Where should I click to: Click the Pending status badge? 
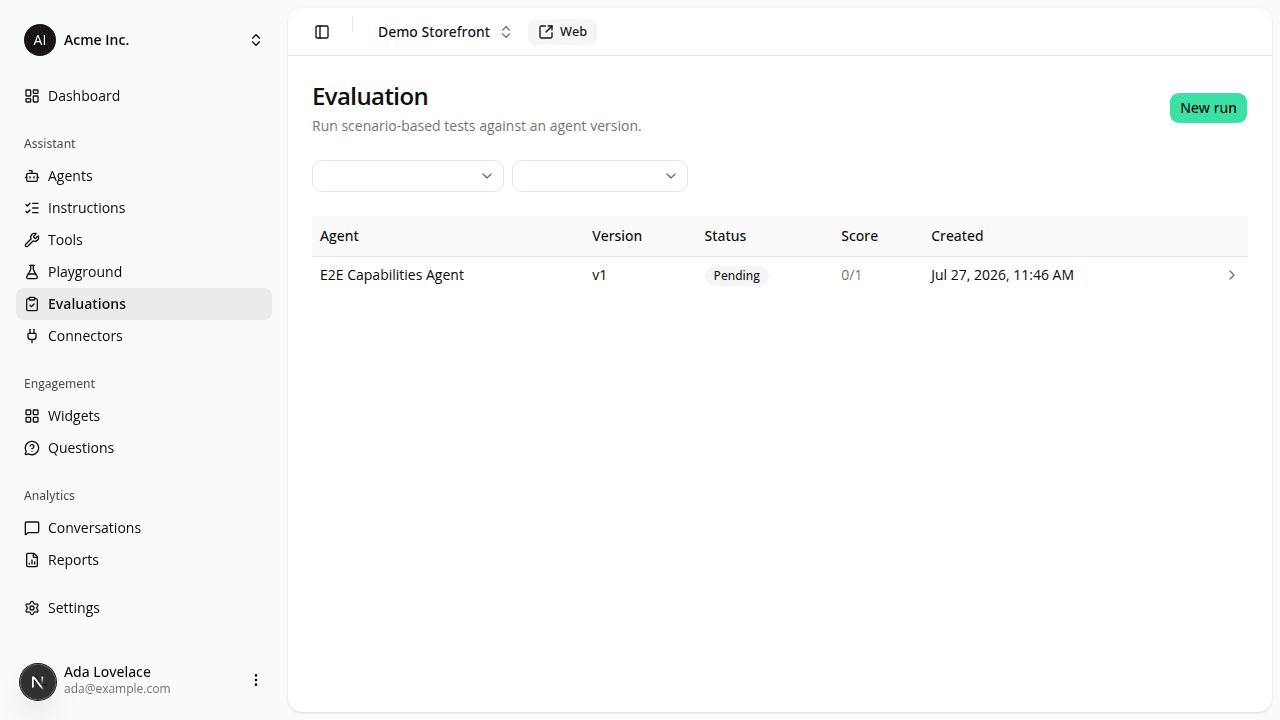click(x=737, y=276)
